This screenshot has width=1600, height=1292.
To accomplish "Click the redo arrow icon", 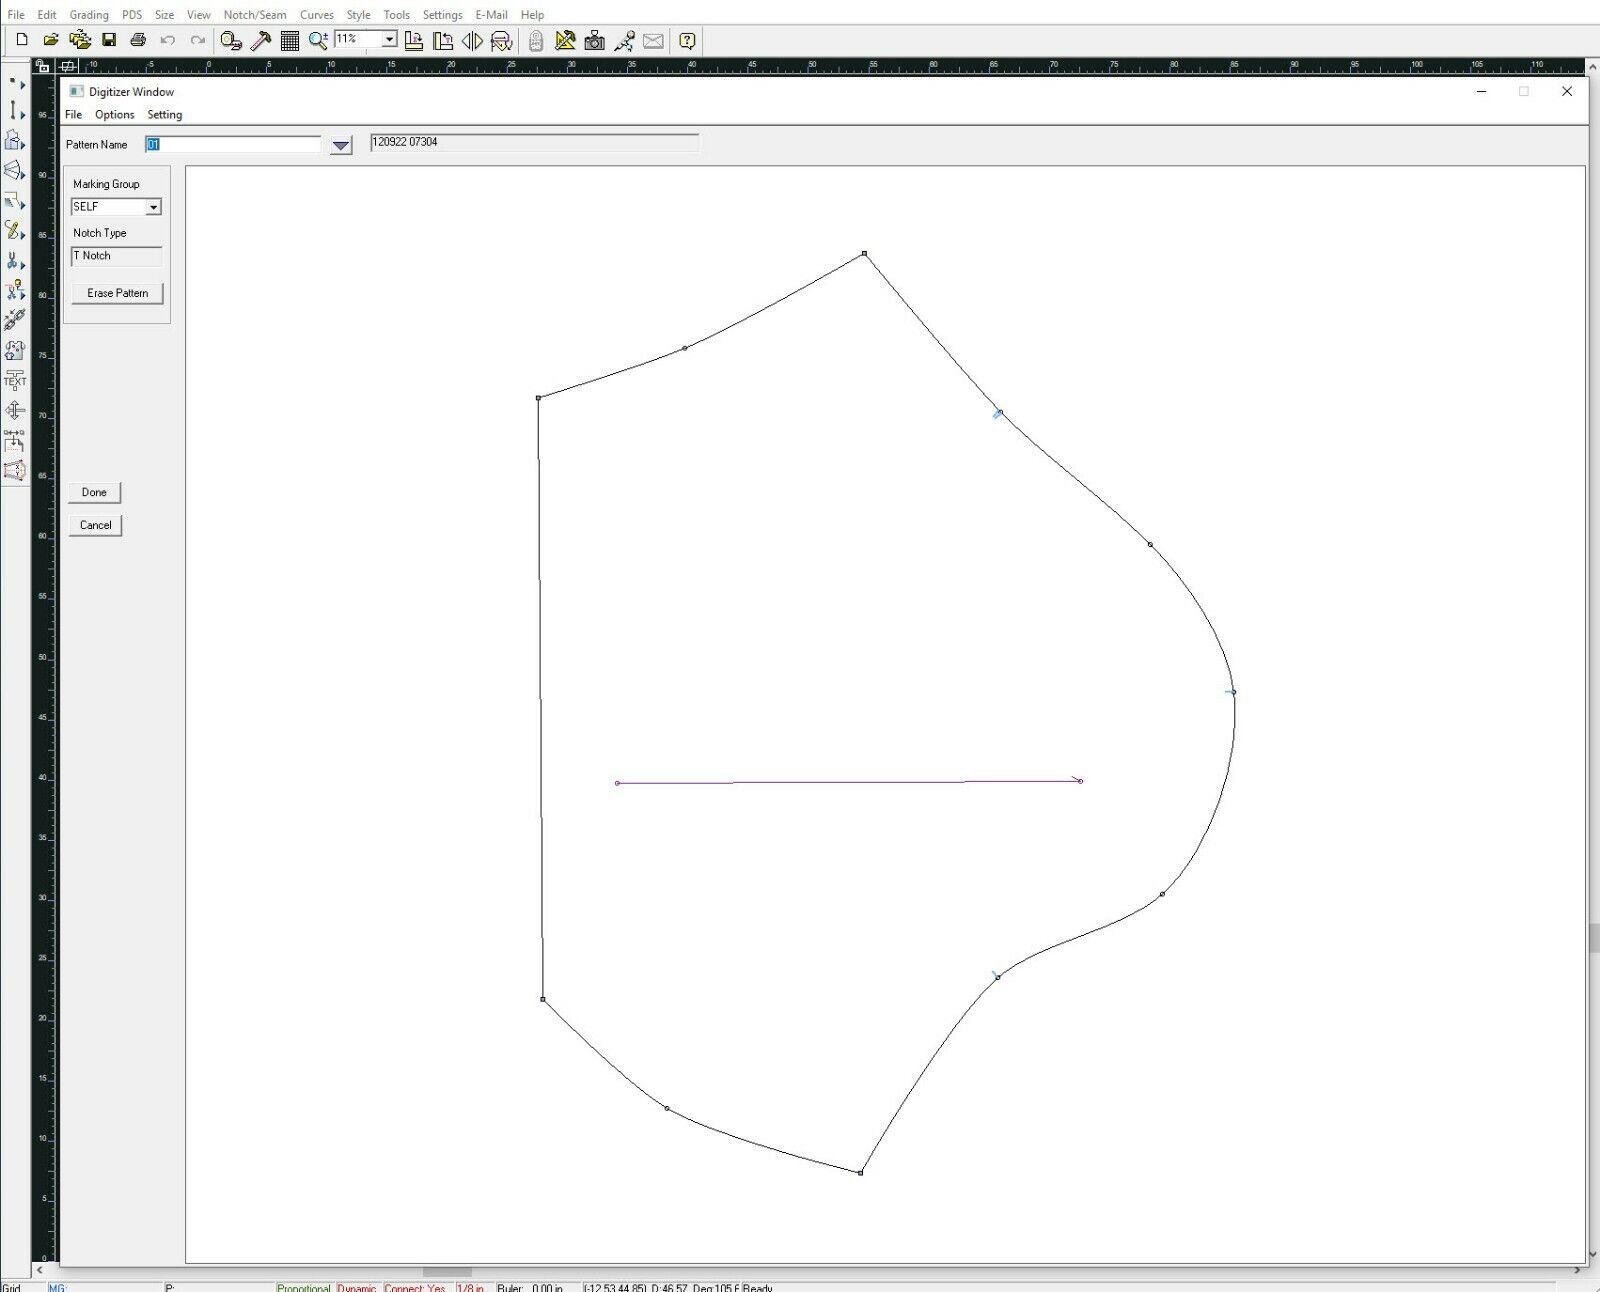I will tap(197, 40).
